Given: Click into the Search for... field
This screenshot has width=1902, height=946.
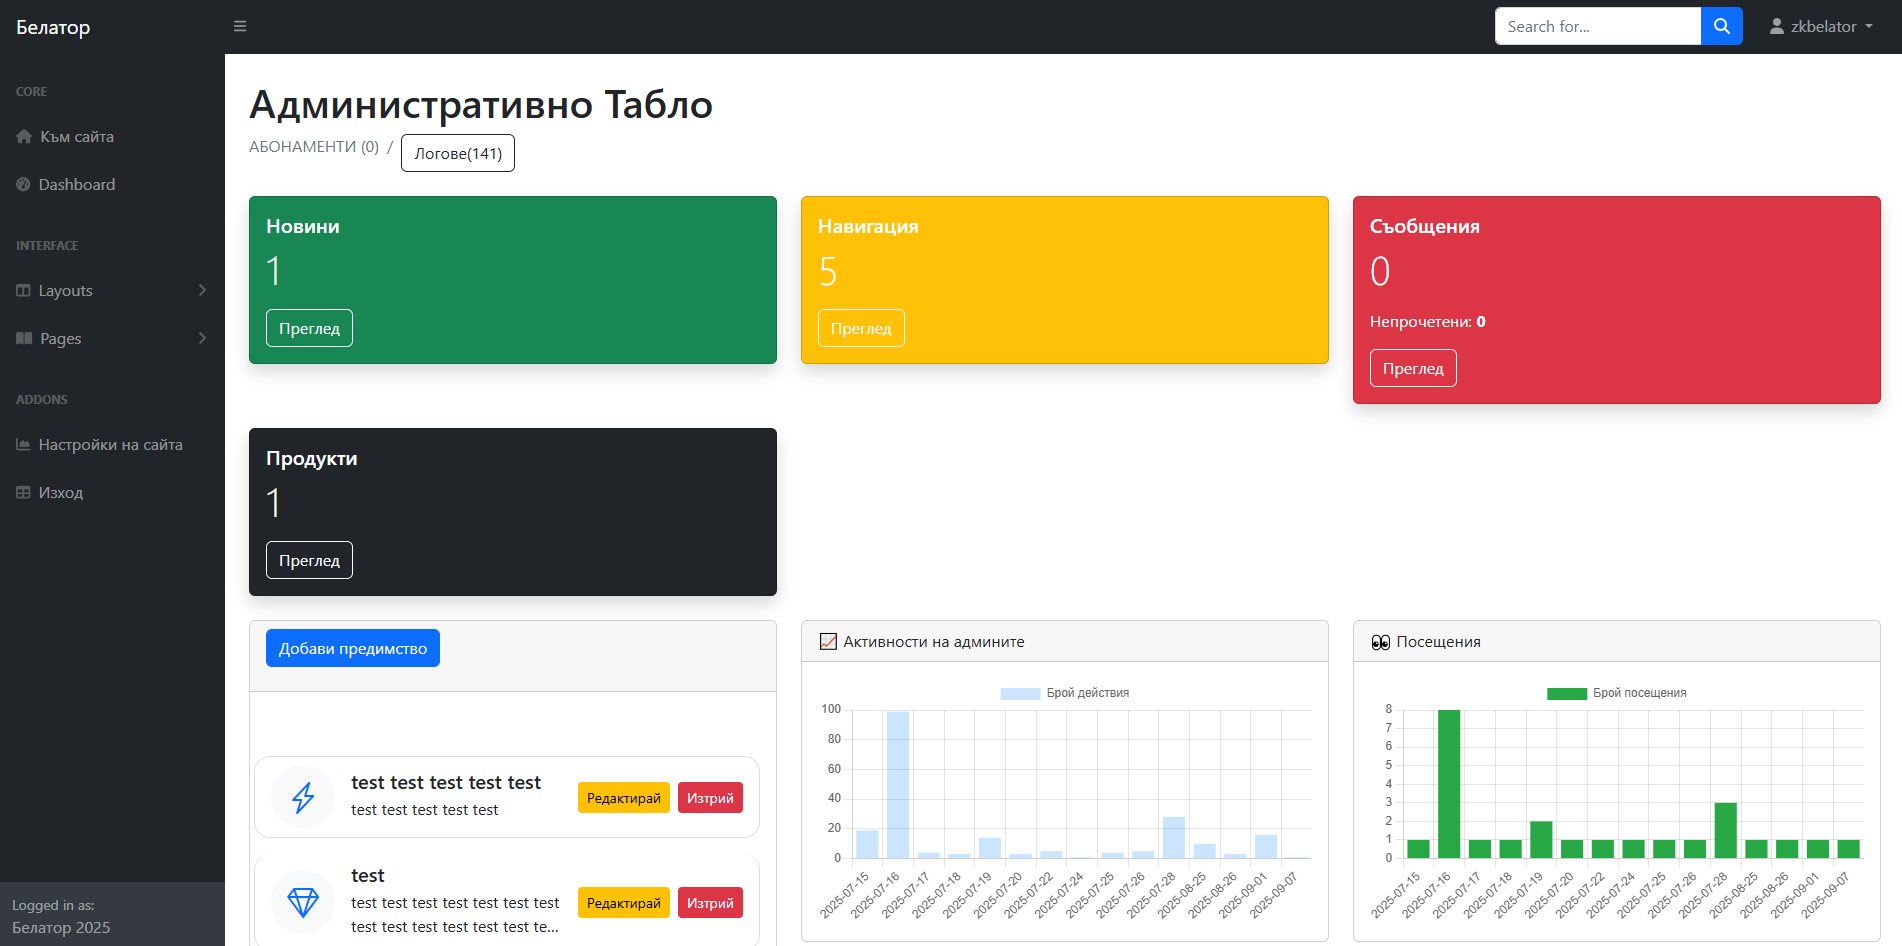Looking at the screenshot, I should coord(1597,26).
